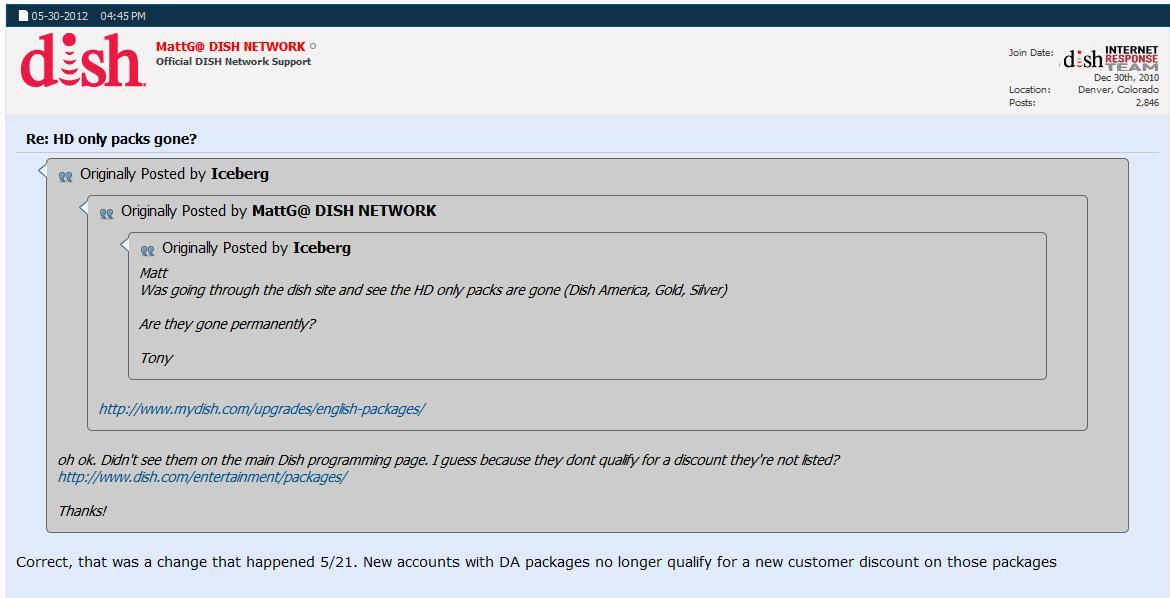Click the name Iceberg in innermost quote header
Viewport: 1170px width, 598px height.
322,248
